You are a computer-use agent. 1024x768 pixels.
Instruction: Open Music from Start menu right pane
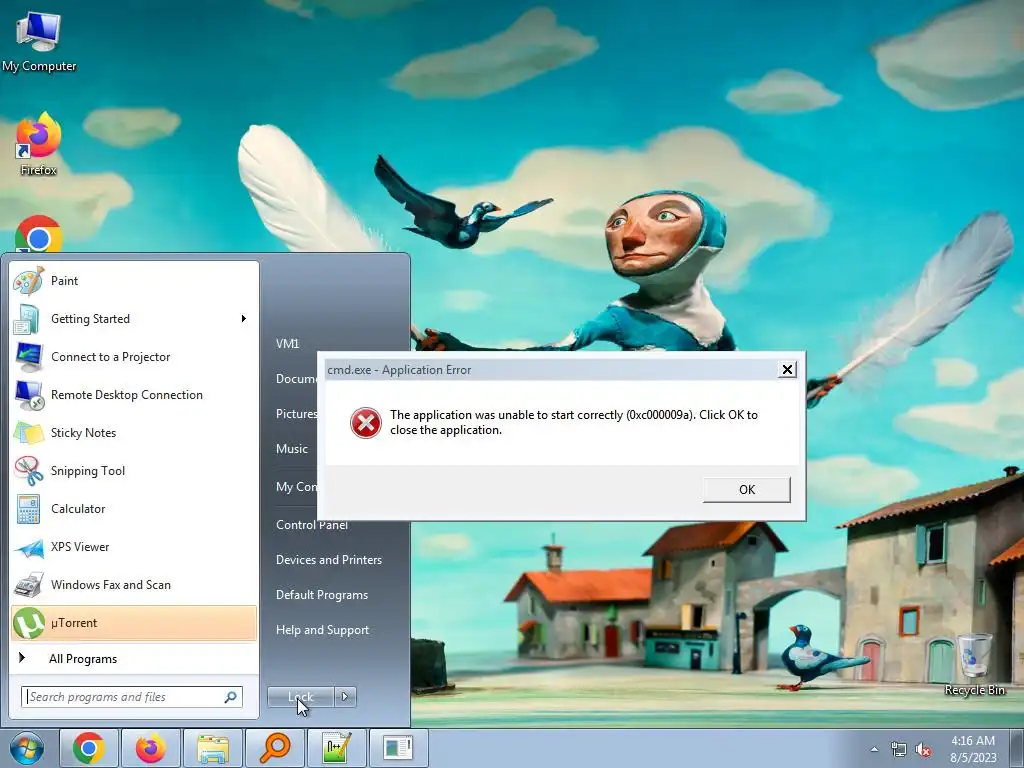pyautogui.click(x=292, y=449)
